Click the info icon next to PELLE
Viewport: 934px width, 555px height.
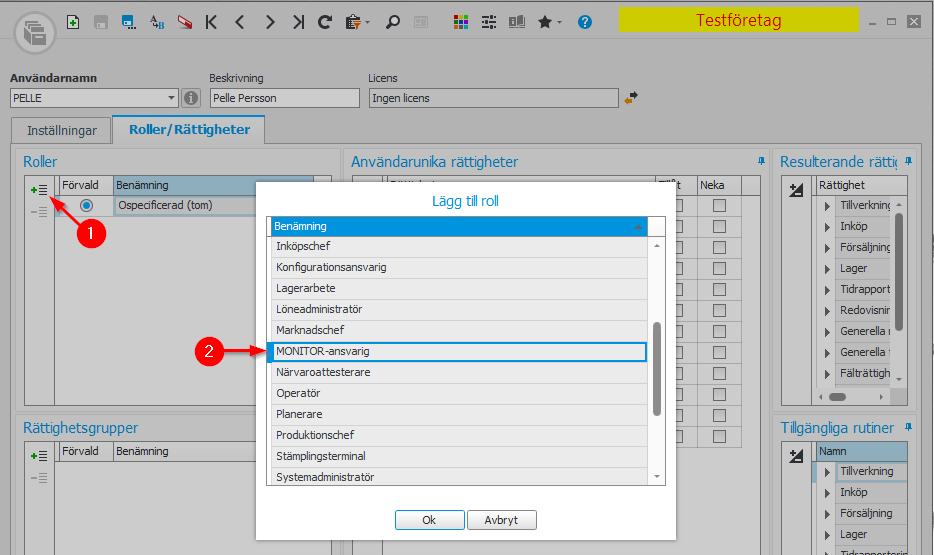pos(191,98)
